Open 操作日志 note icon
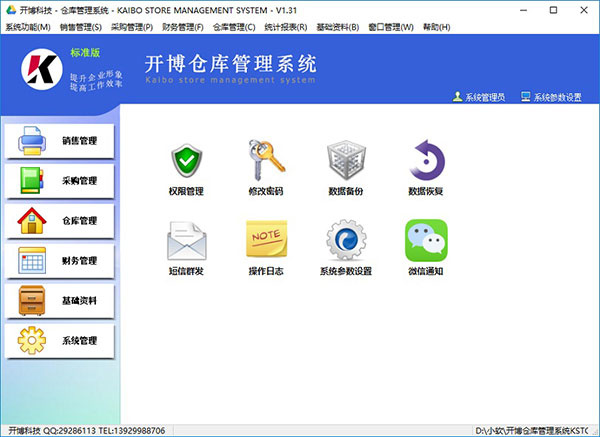The image size is (600, 437). [x=266, y=239]
